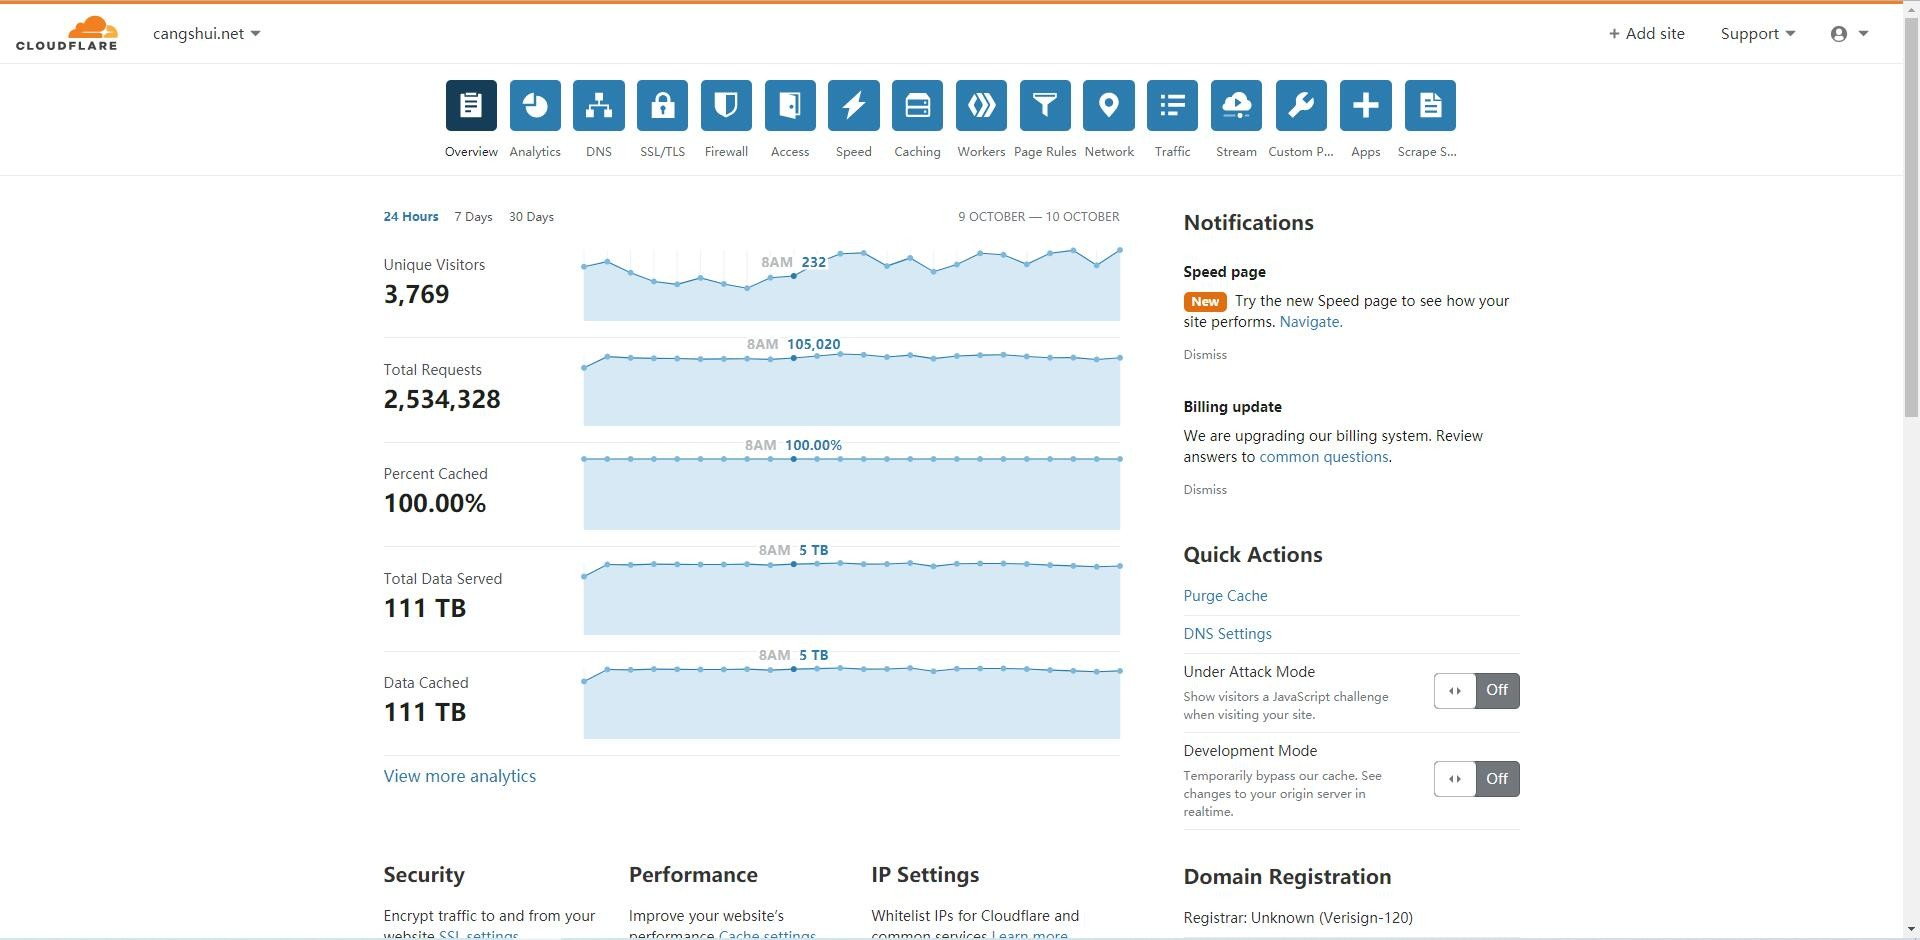Click the Total Requests chart

(x=852, y=388)
